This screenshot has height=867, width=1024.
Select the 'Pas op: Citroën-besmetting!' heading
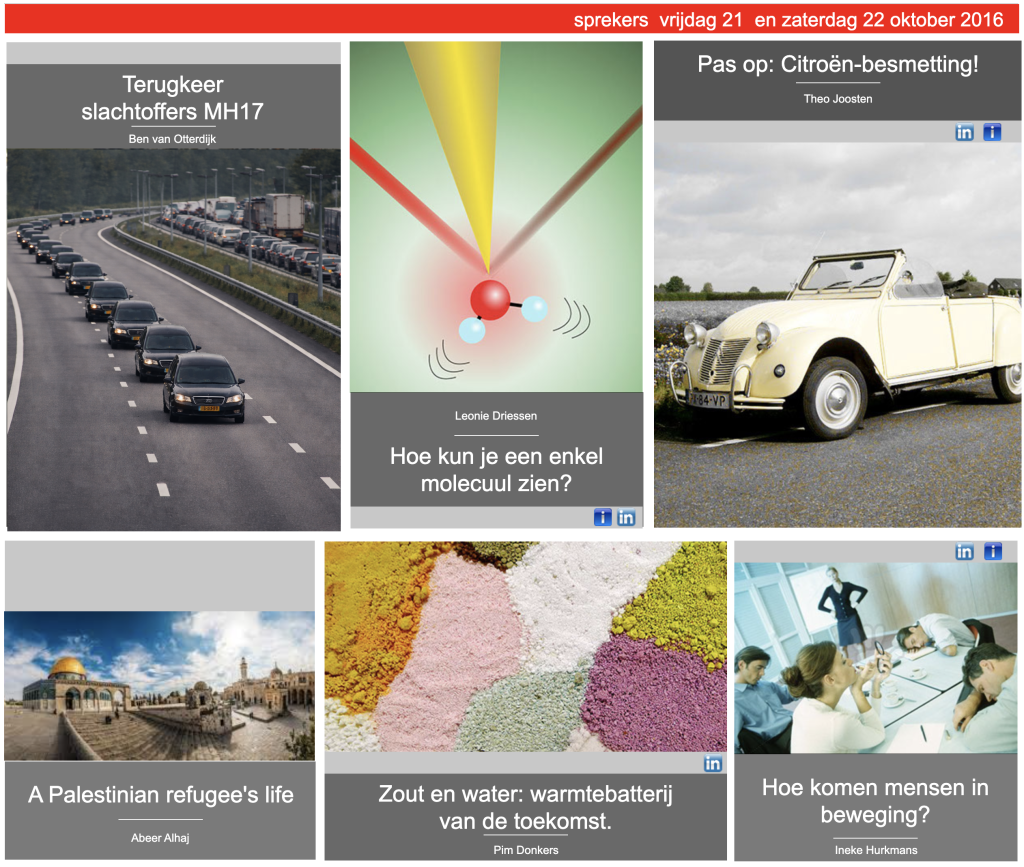(837, 65)
